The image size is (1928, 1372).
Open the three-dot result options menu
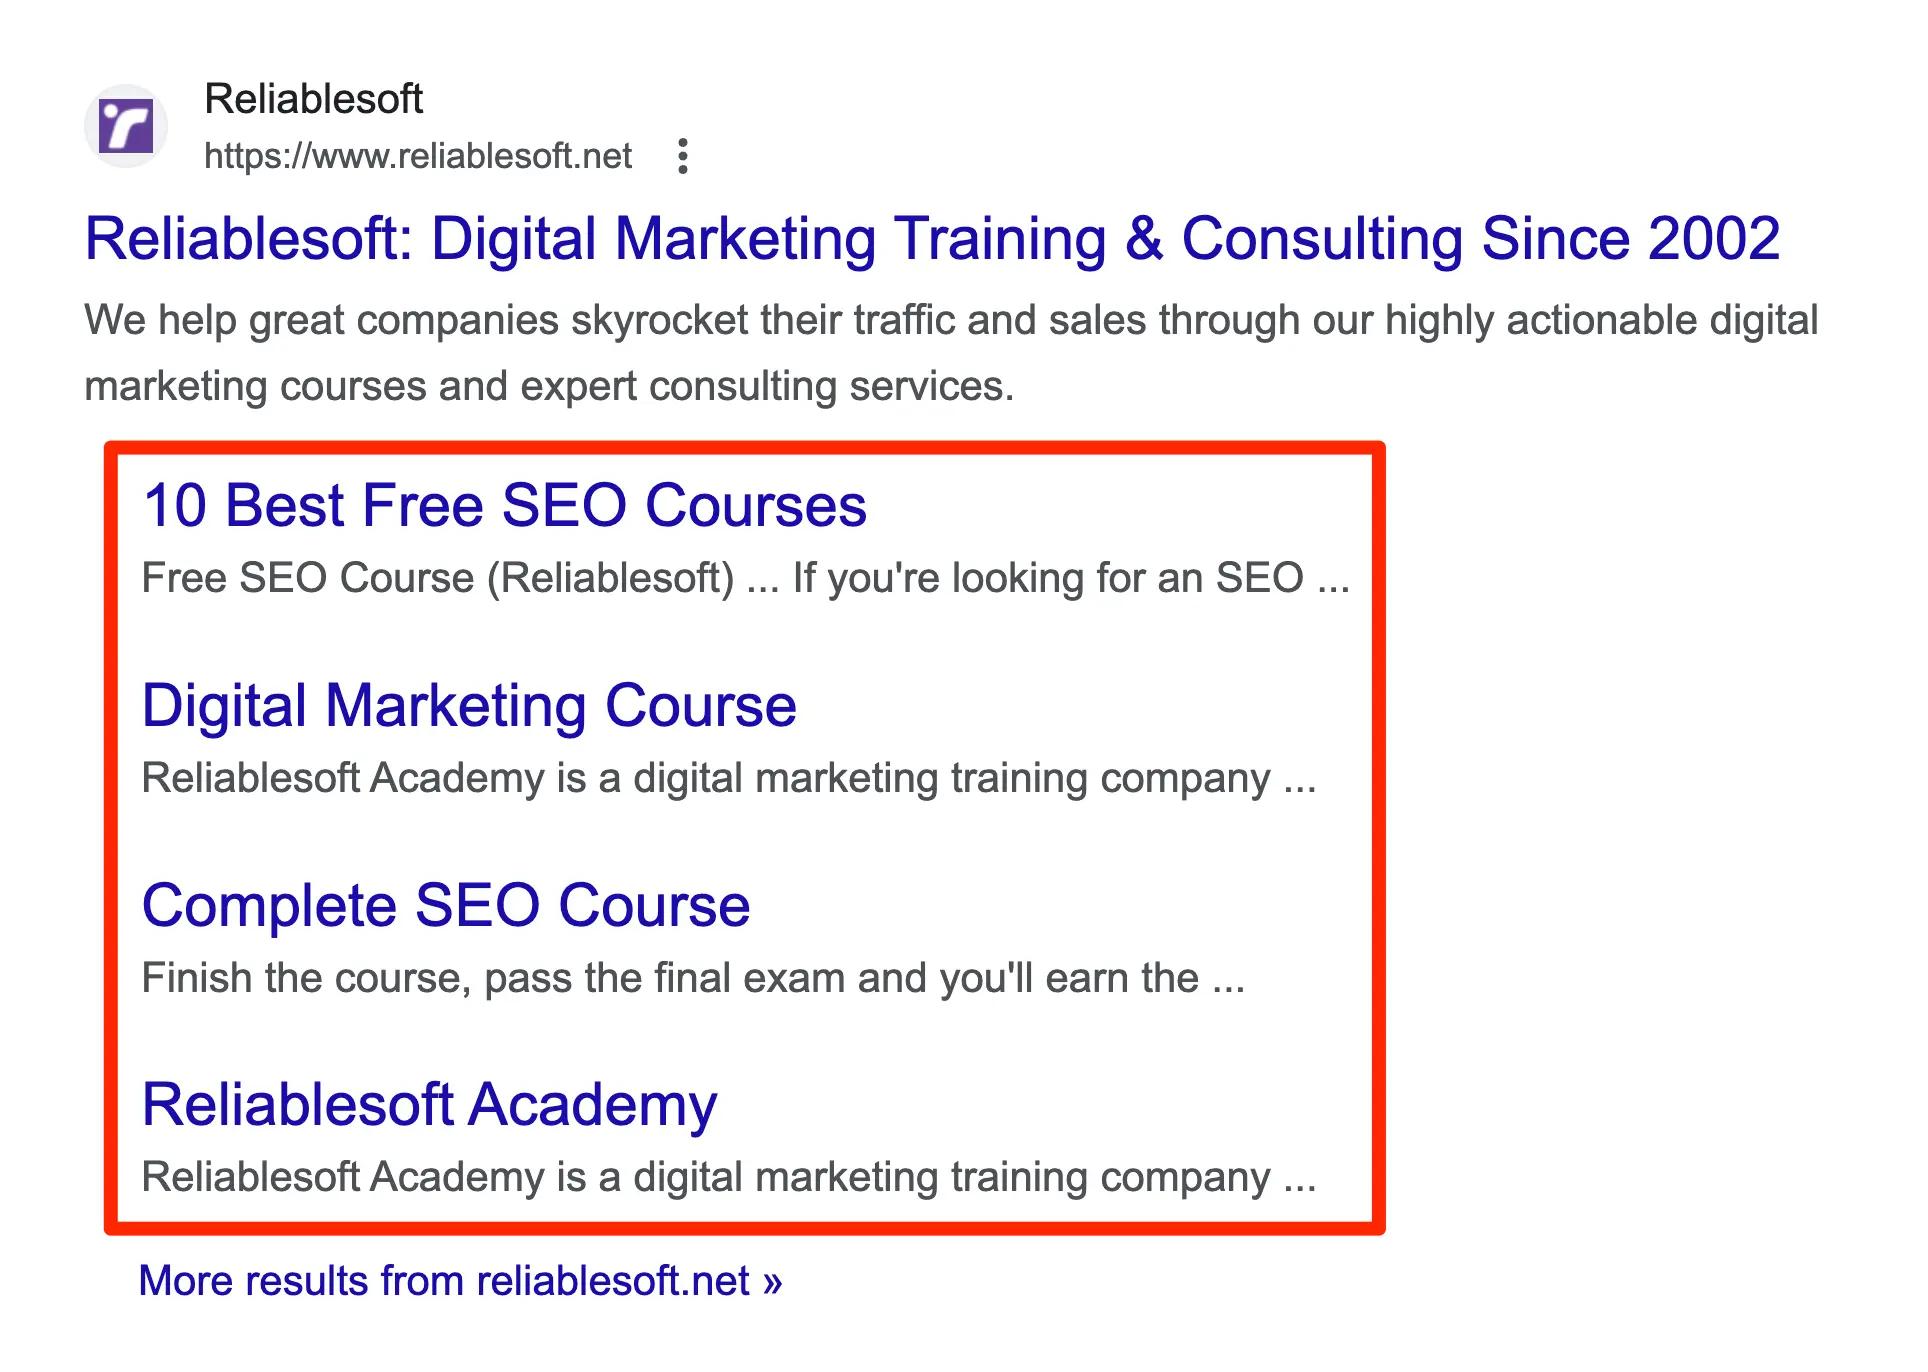coord(683,157)
